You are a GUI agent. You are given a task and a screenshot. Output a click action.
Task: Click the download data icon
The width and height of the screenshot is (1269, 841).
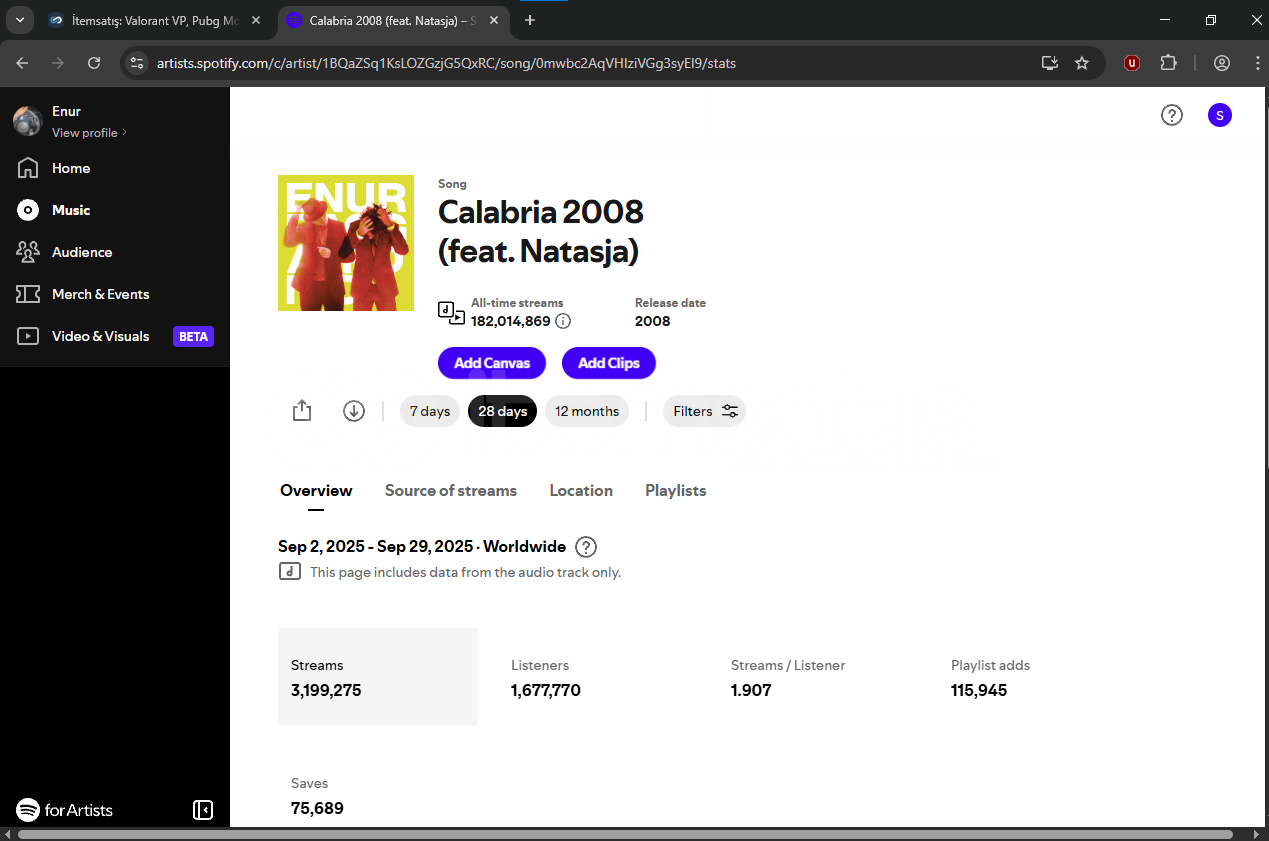pos(354,411)
